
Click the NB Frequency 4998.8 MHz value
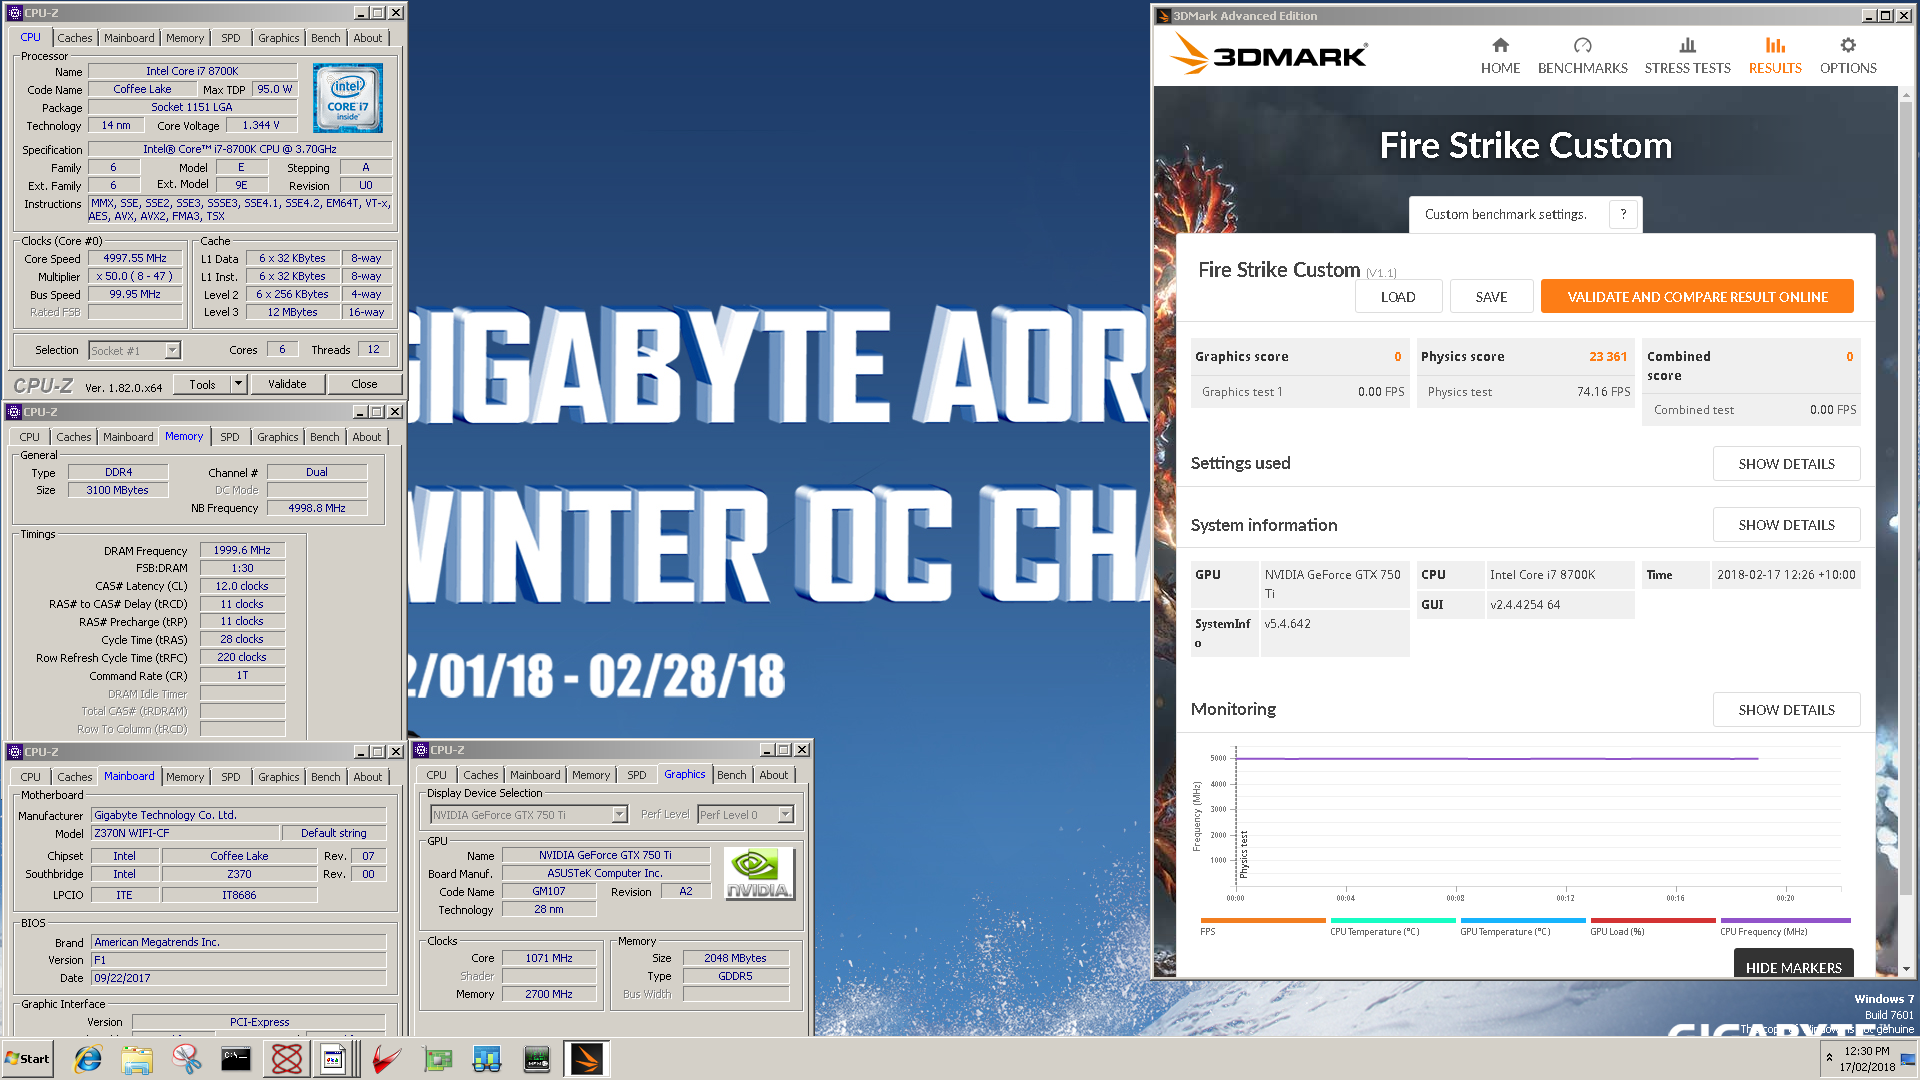pos(316,508)
